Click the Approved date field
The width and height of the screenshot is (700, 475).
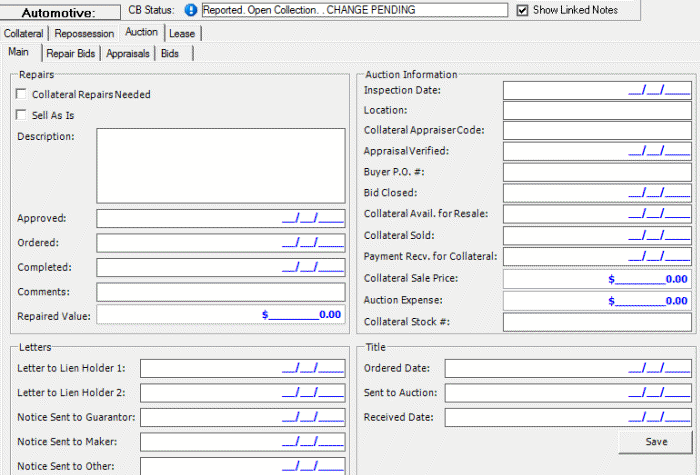click(221, 218)
